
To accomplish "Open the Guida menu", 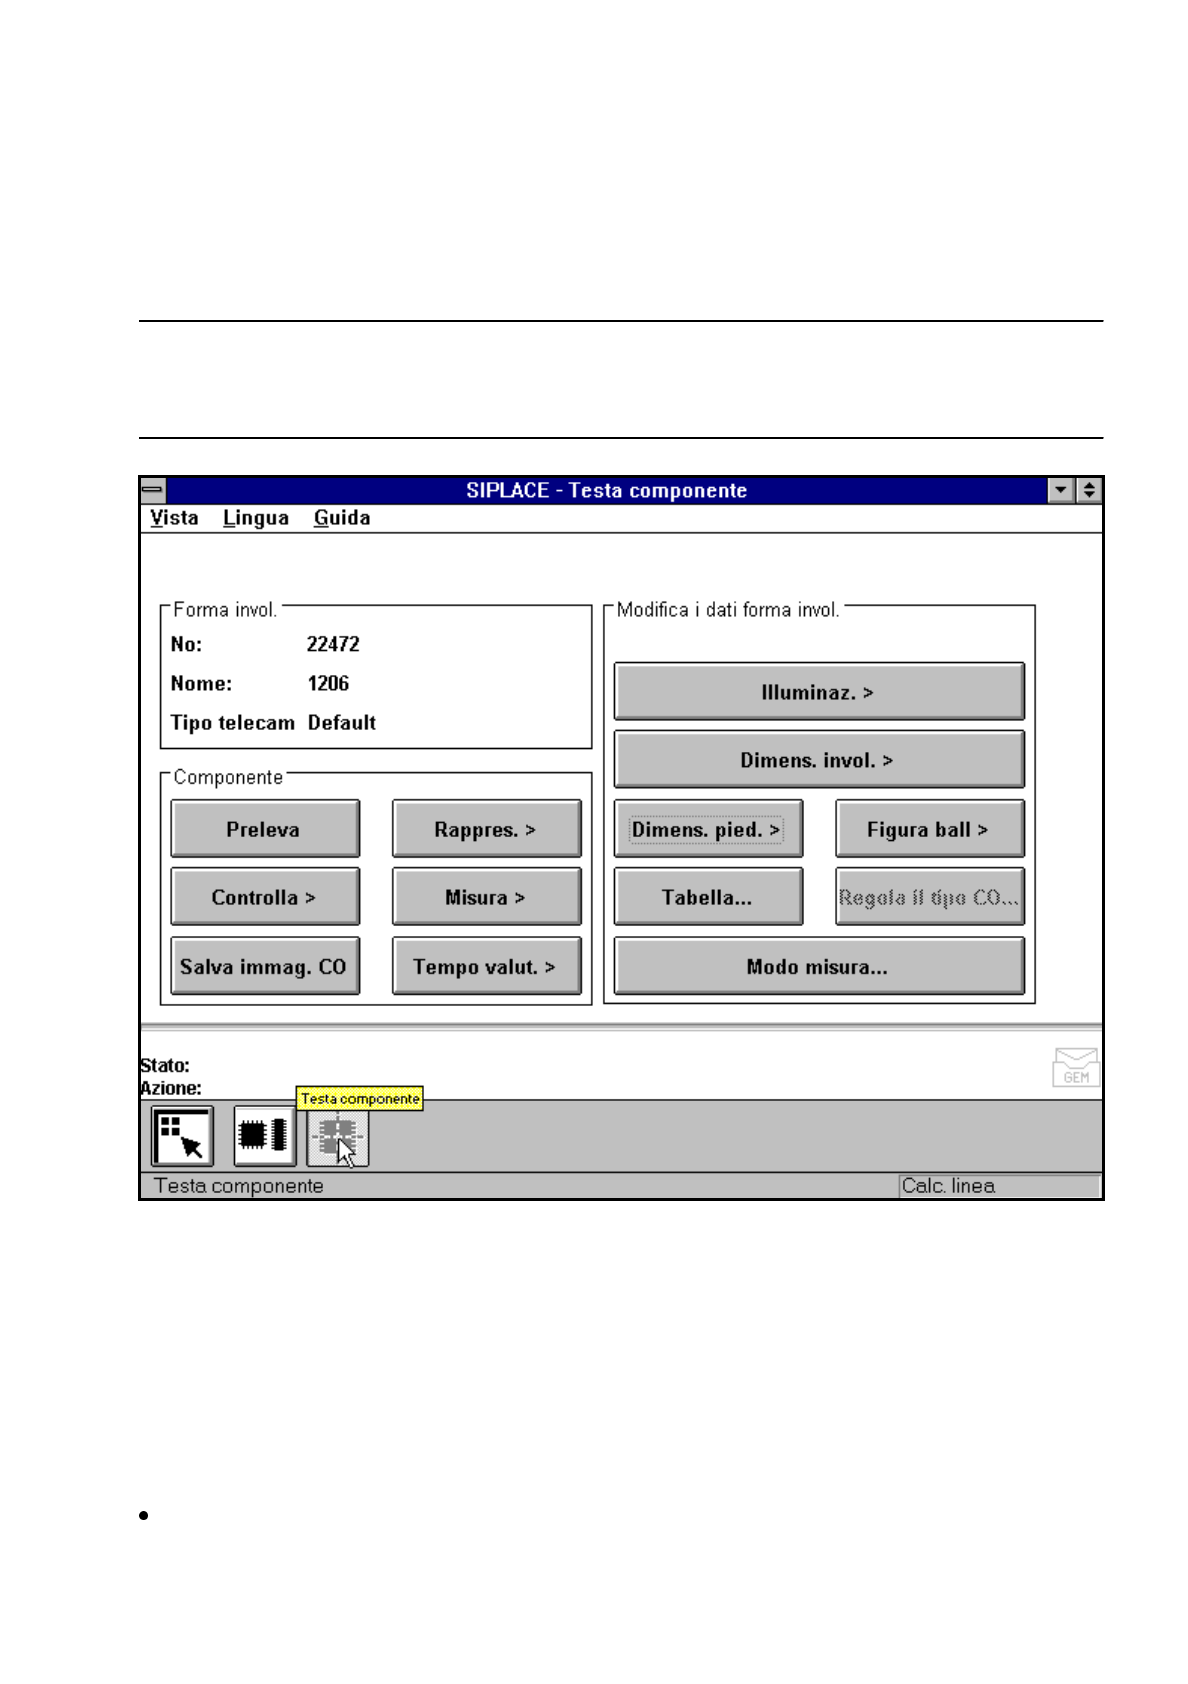I will point(342,518).
